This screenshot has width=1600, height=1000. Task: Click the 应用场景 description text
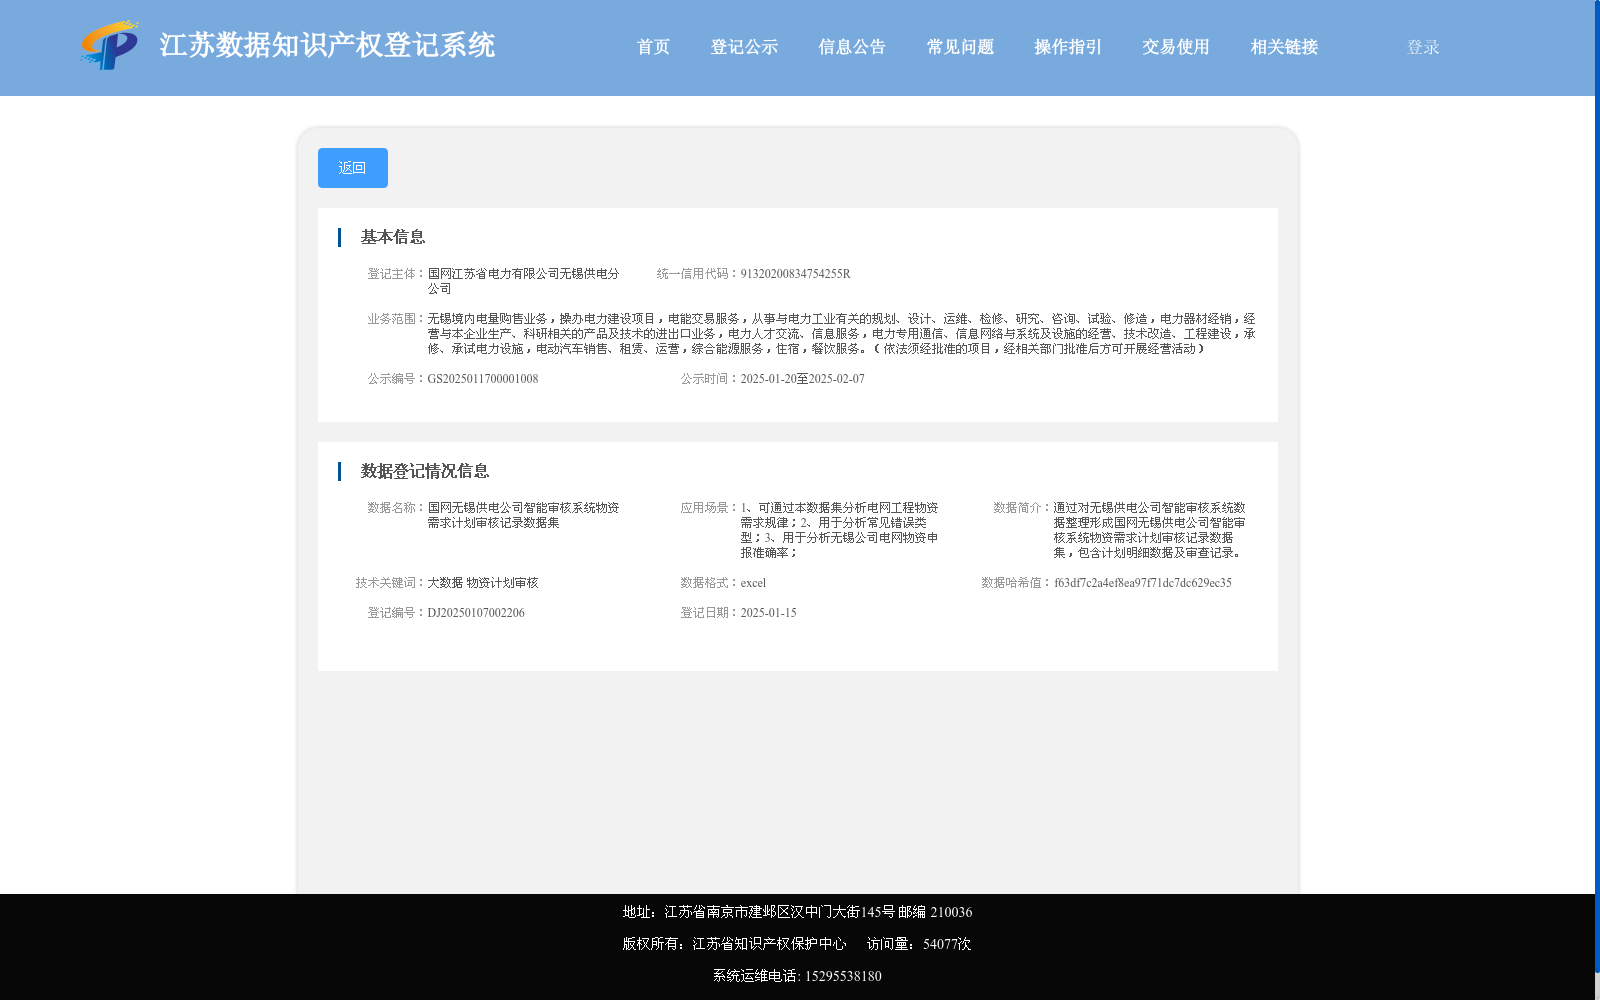(839, 530)
